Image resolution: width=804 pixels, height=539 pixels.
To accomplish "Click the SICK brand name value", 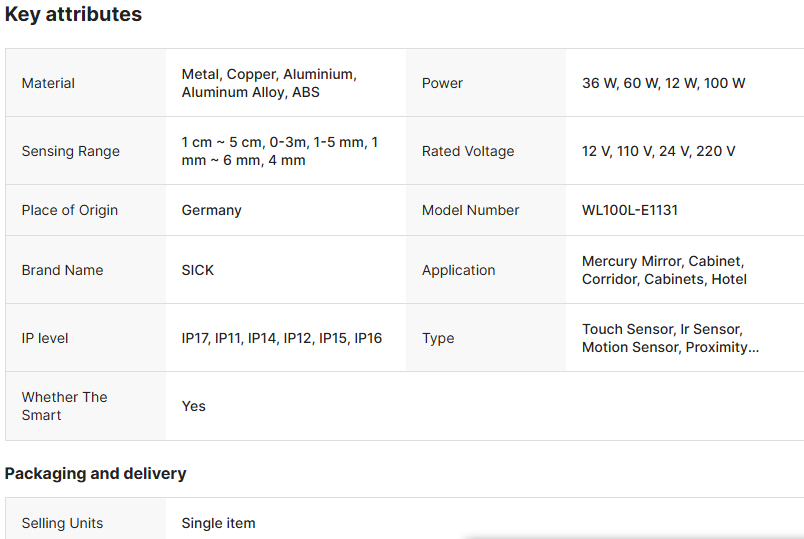I will click(198, 270).
